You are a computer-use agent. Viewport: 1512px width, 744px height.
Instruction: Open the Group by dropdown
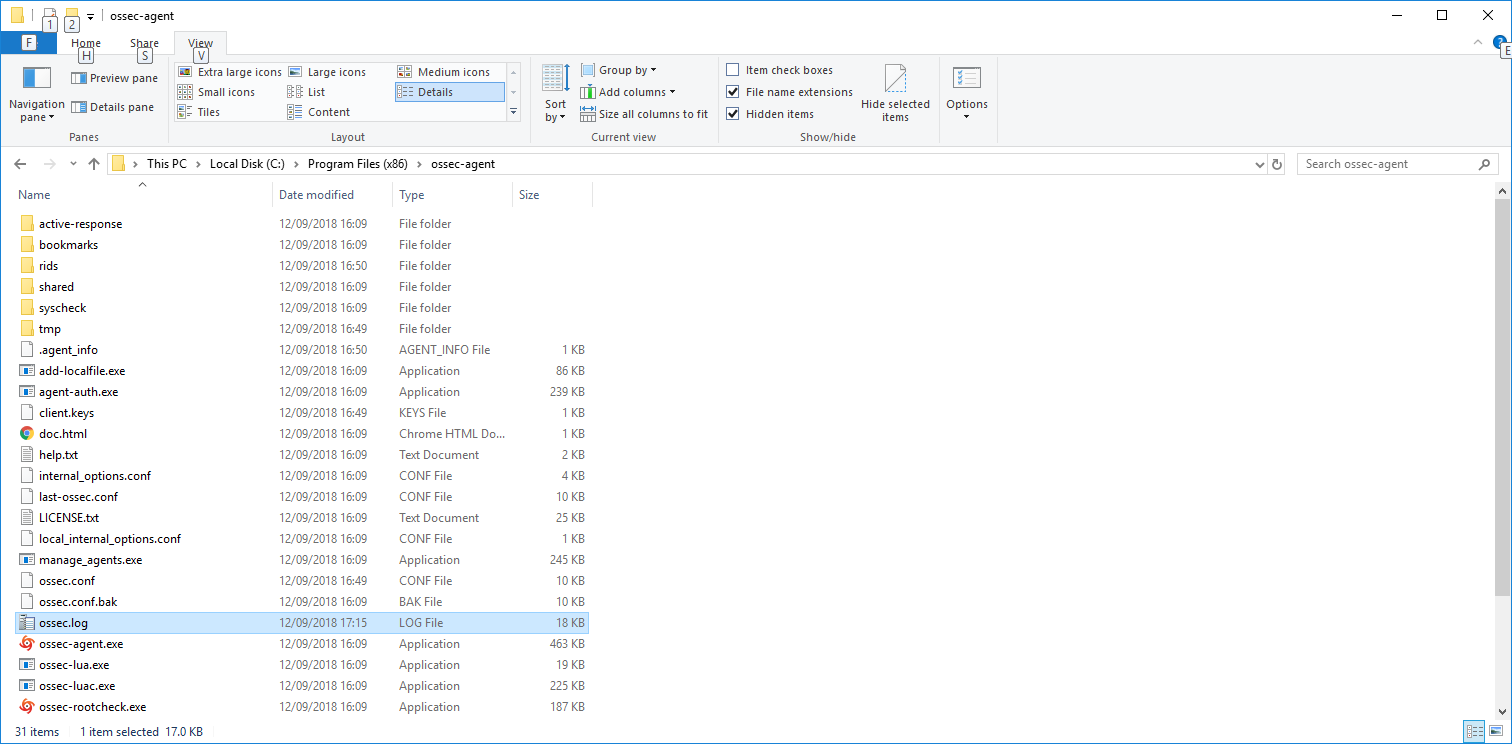619,69
